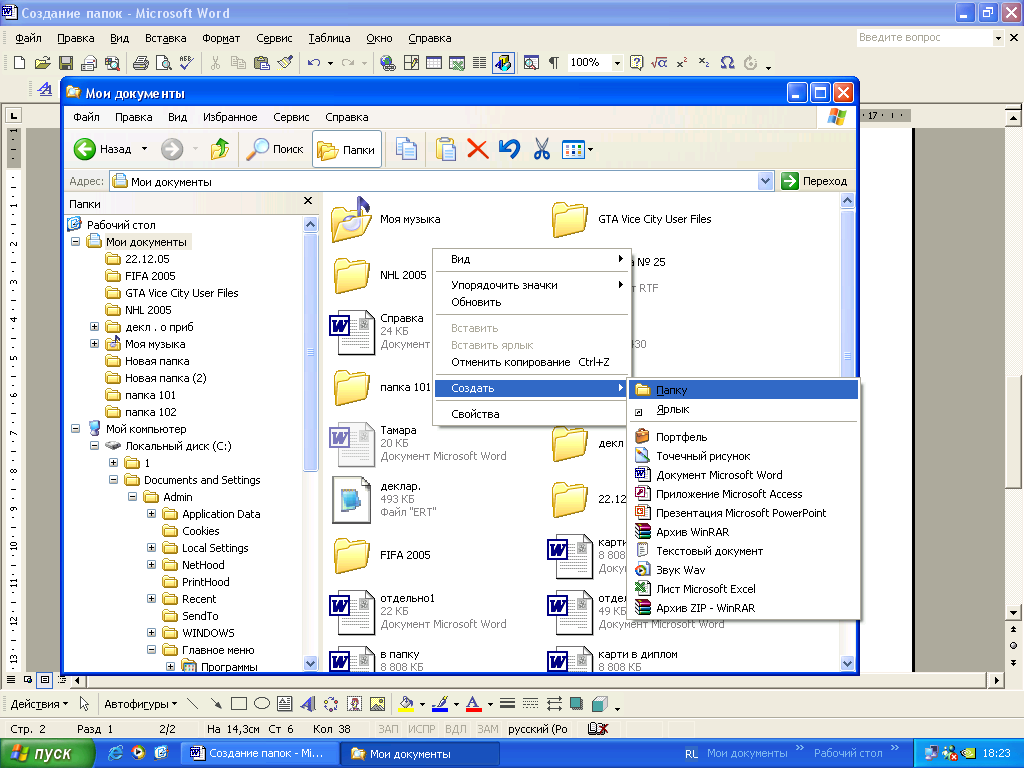This screenshot has height=768, width=1024.
Task: Collapse the Мой компьютер tree node
Action: point(76,428)
